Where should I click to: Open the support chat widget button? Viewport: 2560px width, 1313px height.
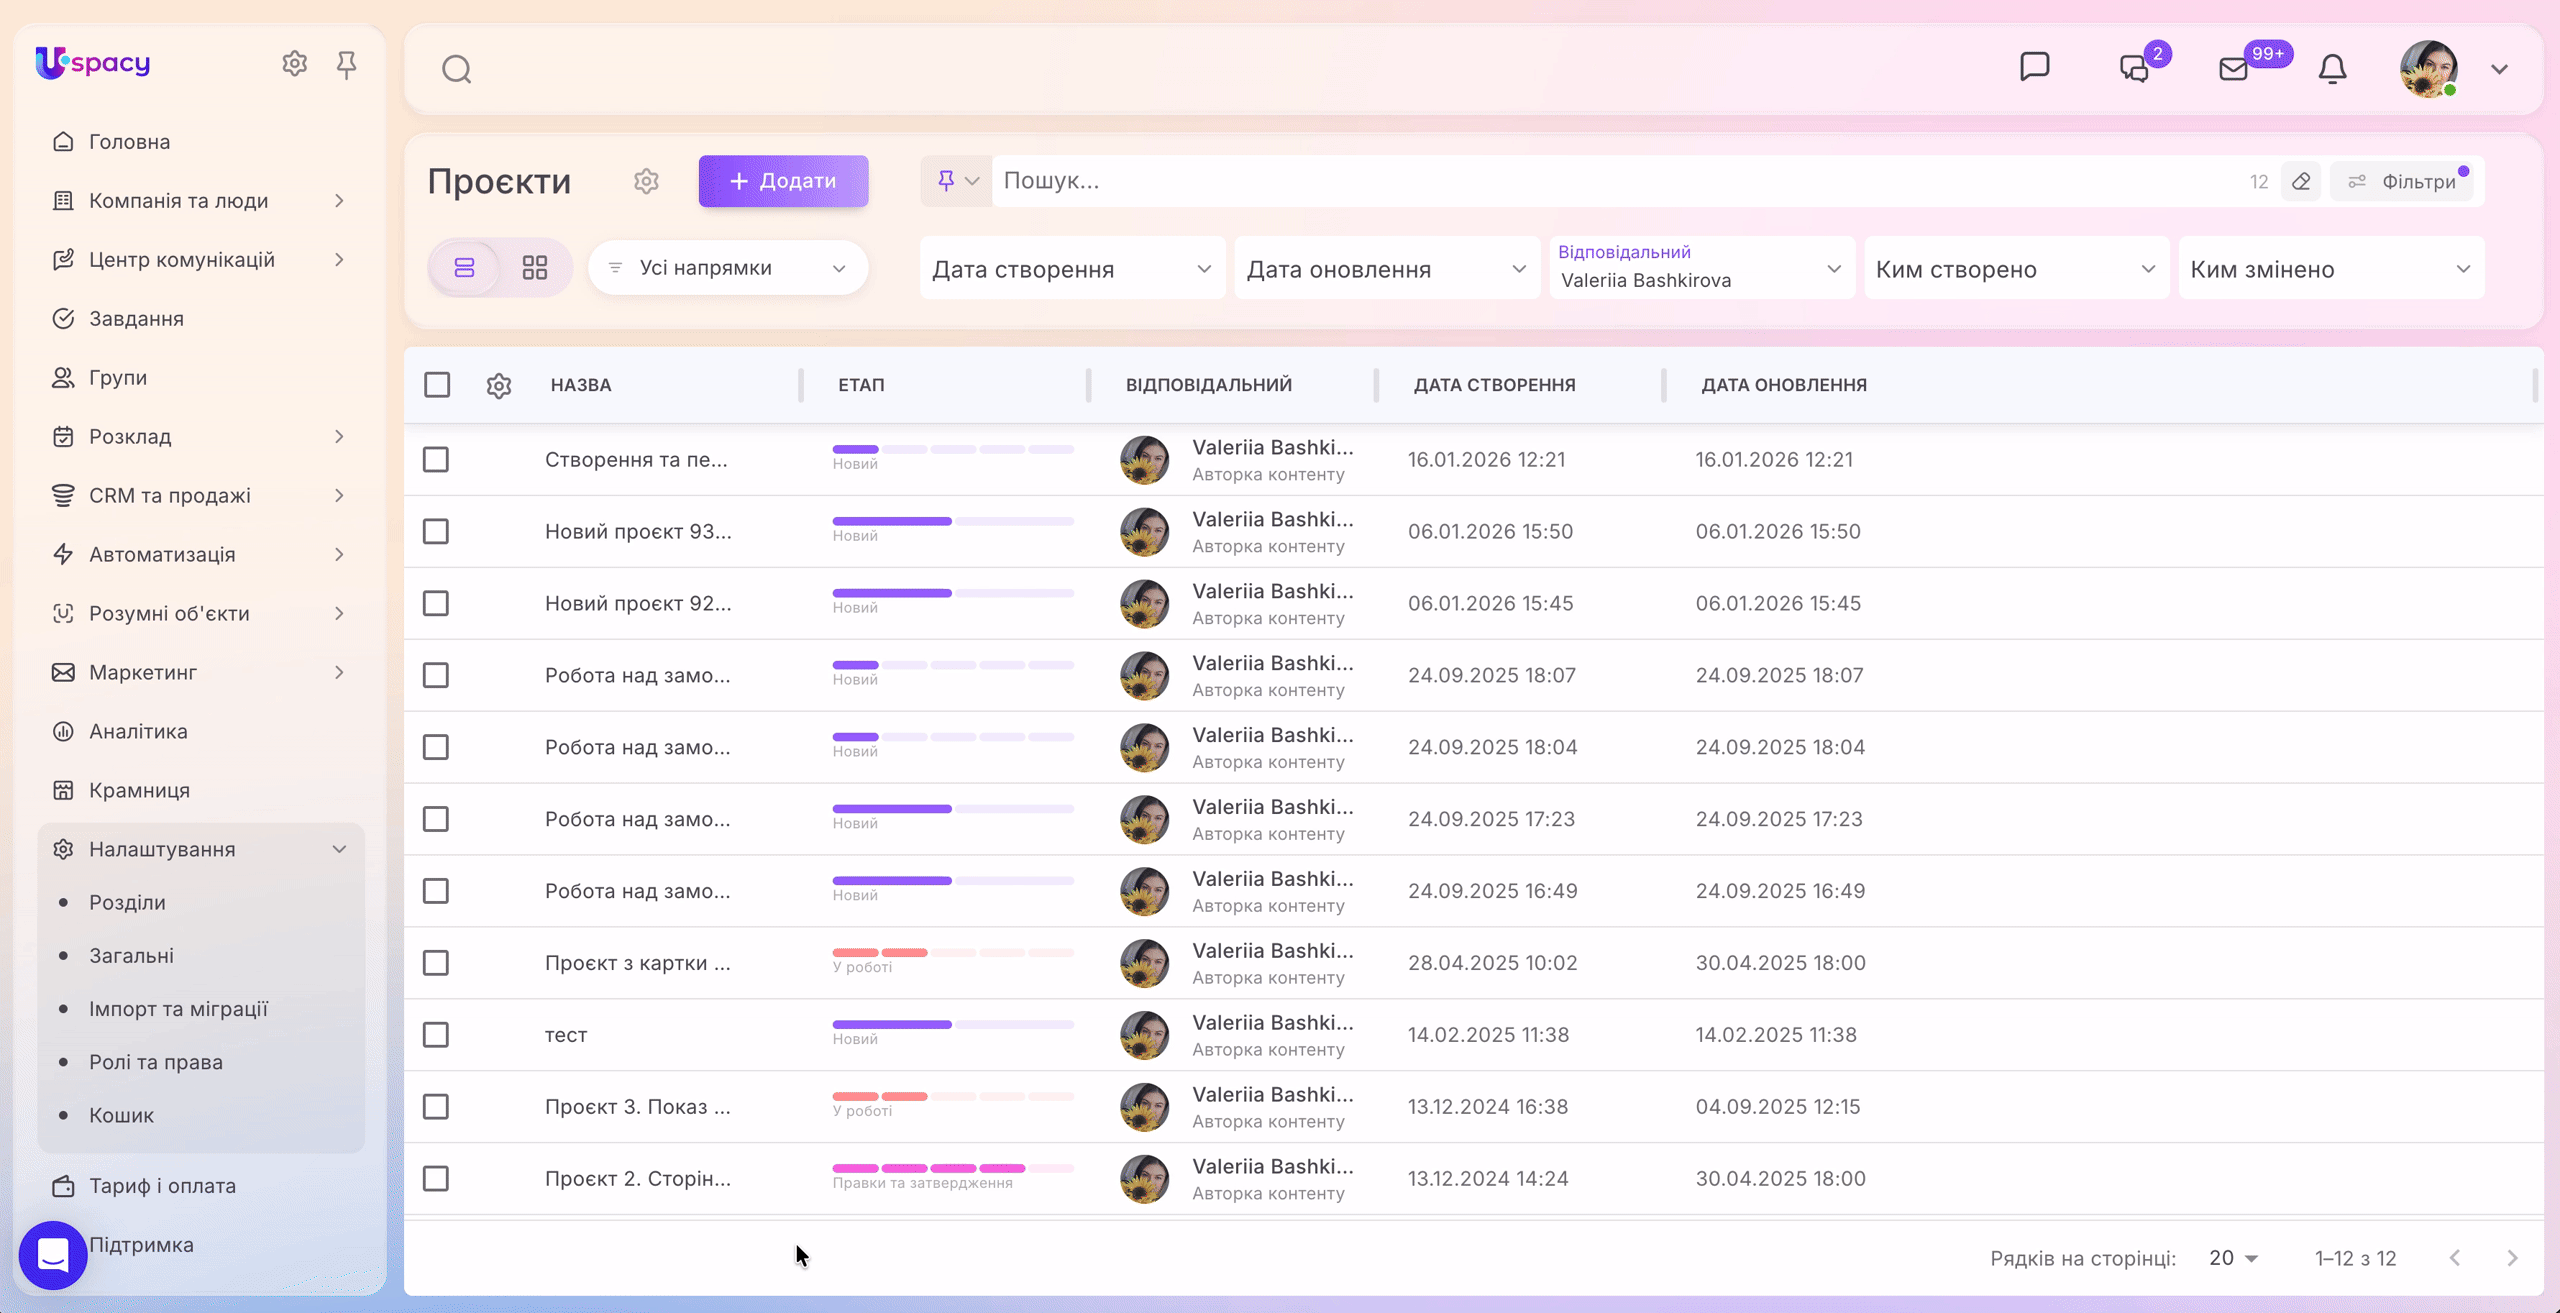coord(53,1255)
